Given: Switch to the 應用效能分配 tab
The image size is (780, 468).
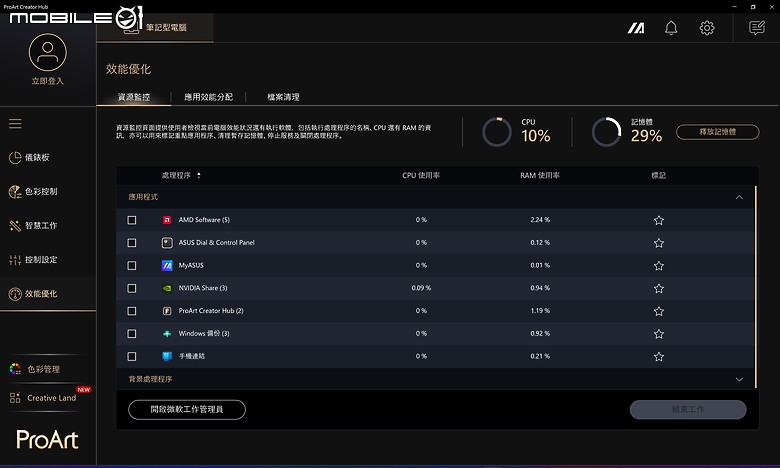Looking at the screenshot, I should (208, 97).
